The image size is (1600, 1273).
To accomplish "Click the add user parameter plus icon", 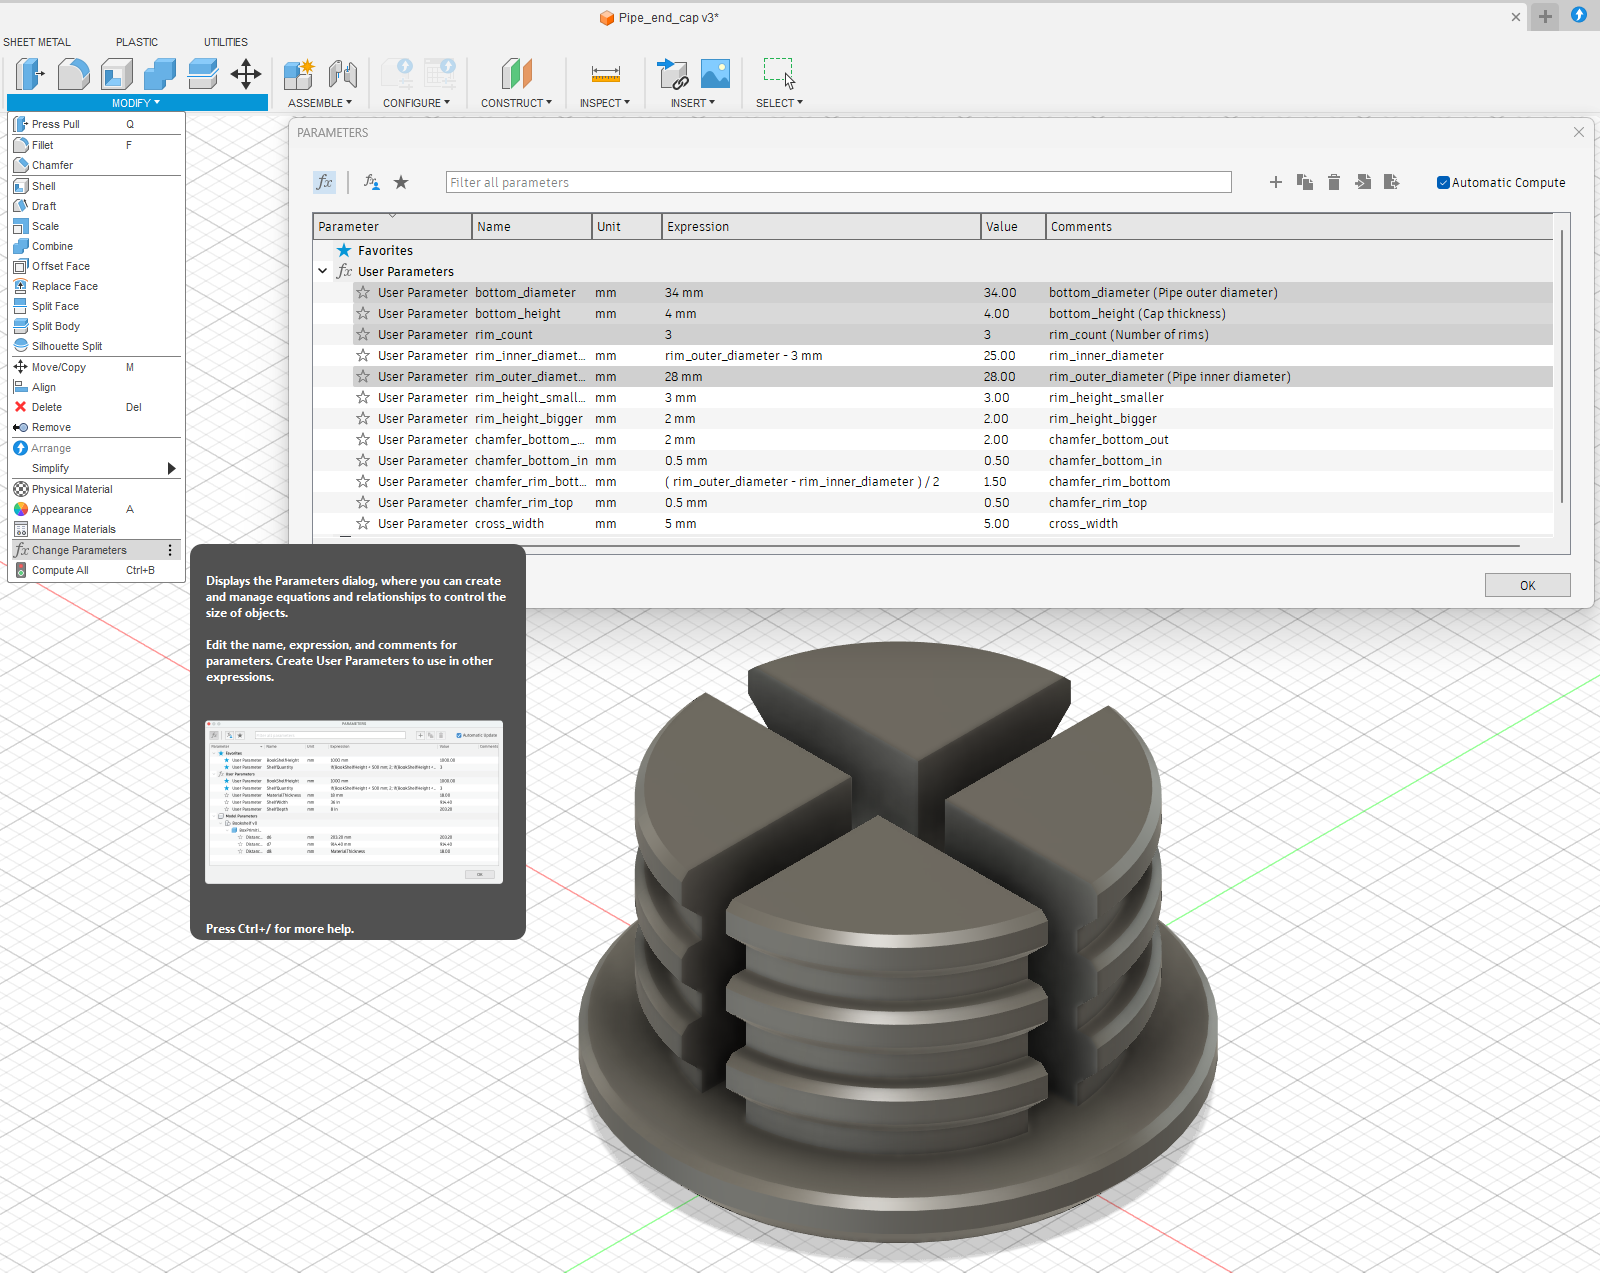I will click(1275, 182).
